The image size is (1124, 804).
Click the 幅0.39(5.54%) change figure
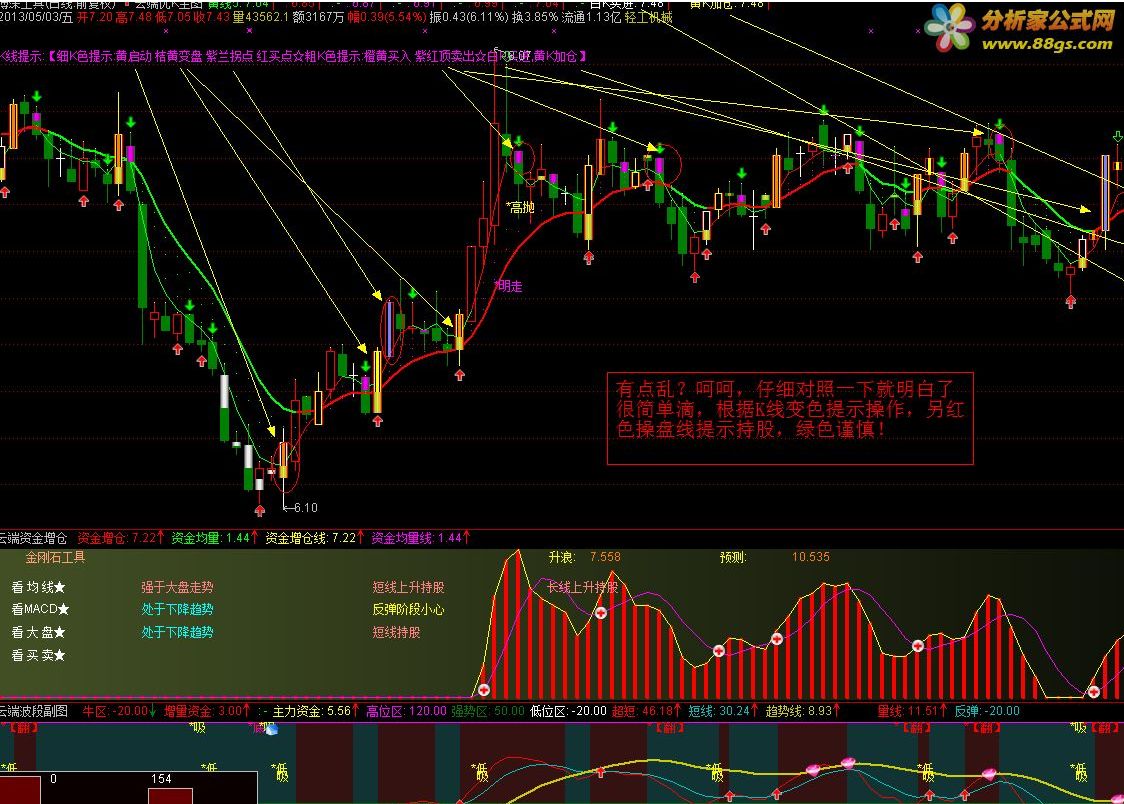[386, 17]
